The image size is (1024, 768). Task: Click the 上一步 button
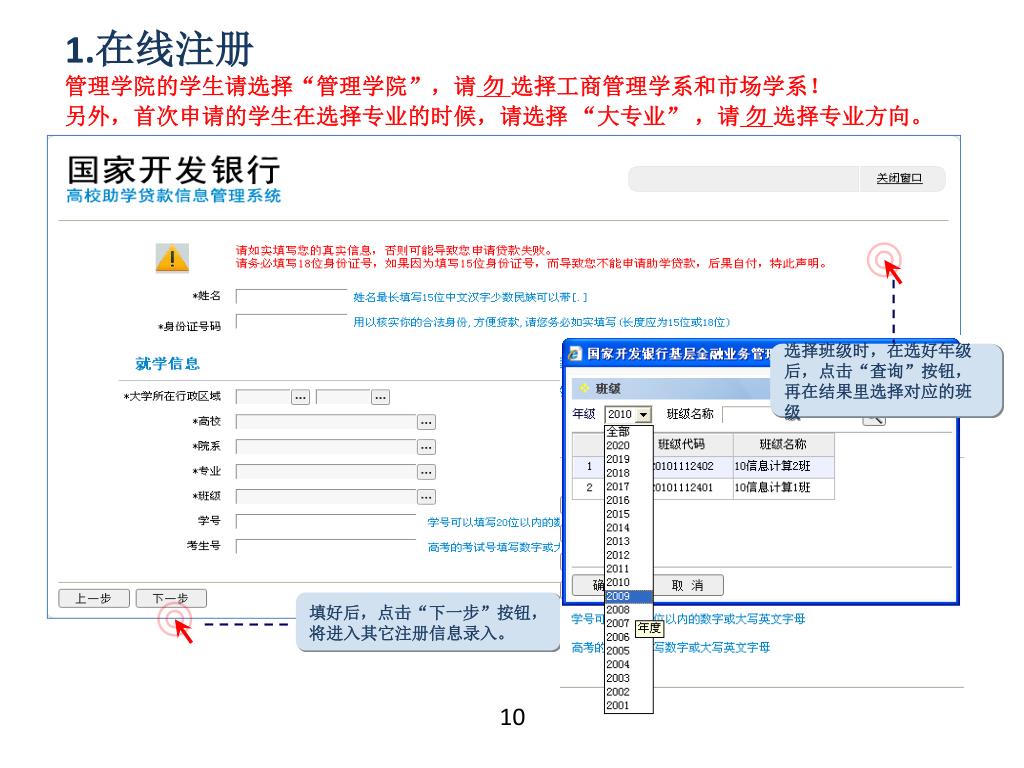click(x=94, y=598)
